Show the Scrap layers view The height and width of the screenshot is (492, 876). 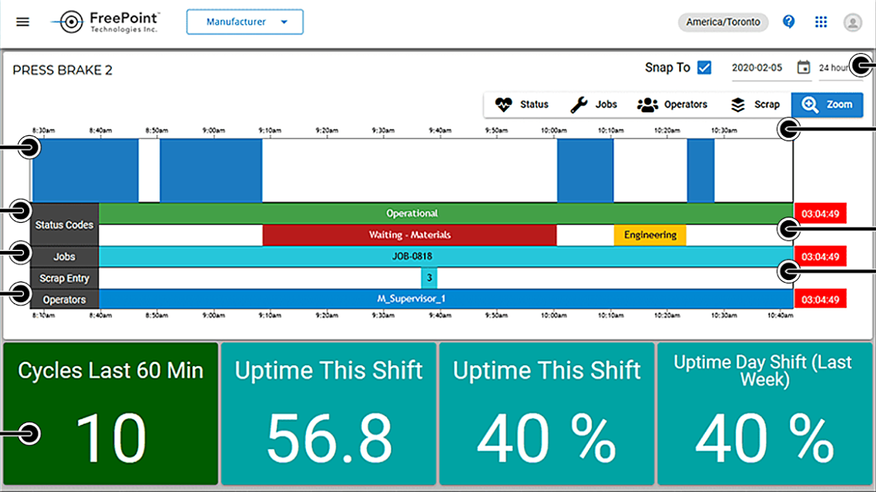(x=755, y=105)
